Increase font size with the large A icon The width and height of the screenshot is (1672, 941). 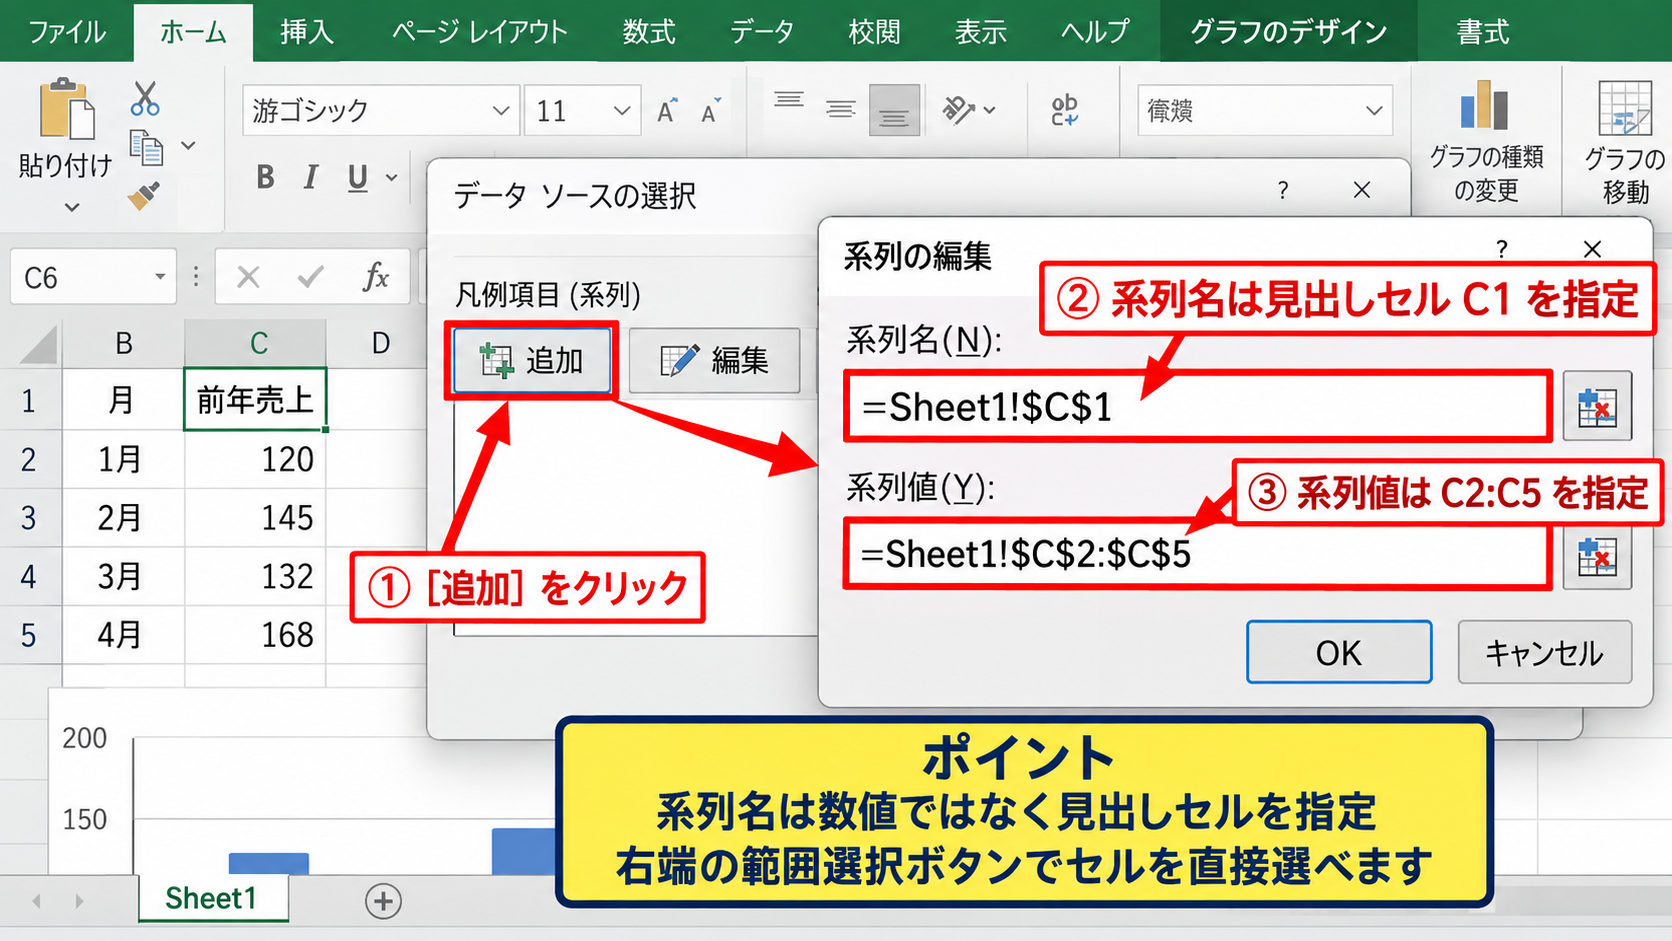[x=667, y=110]
